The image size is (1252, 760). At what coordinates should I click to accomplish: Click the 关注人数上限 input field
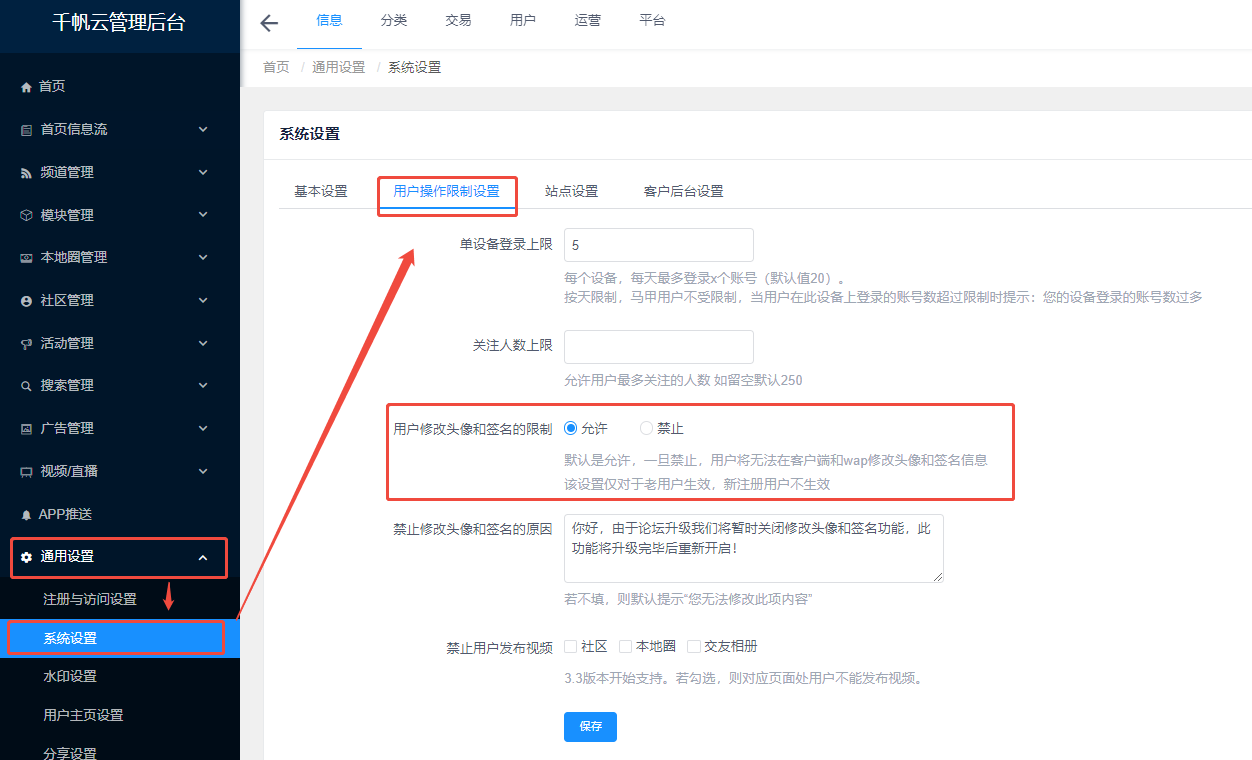(x=658, y=347)
